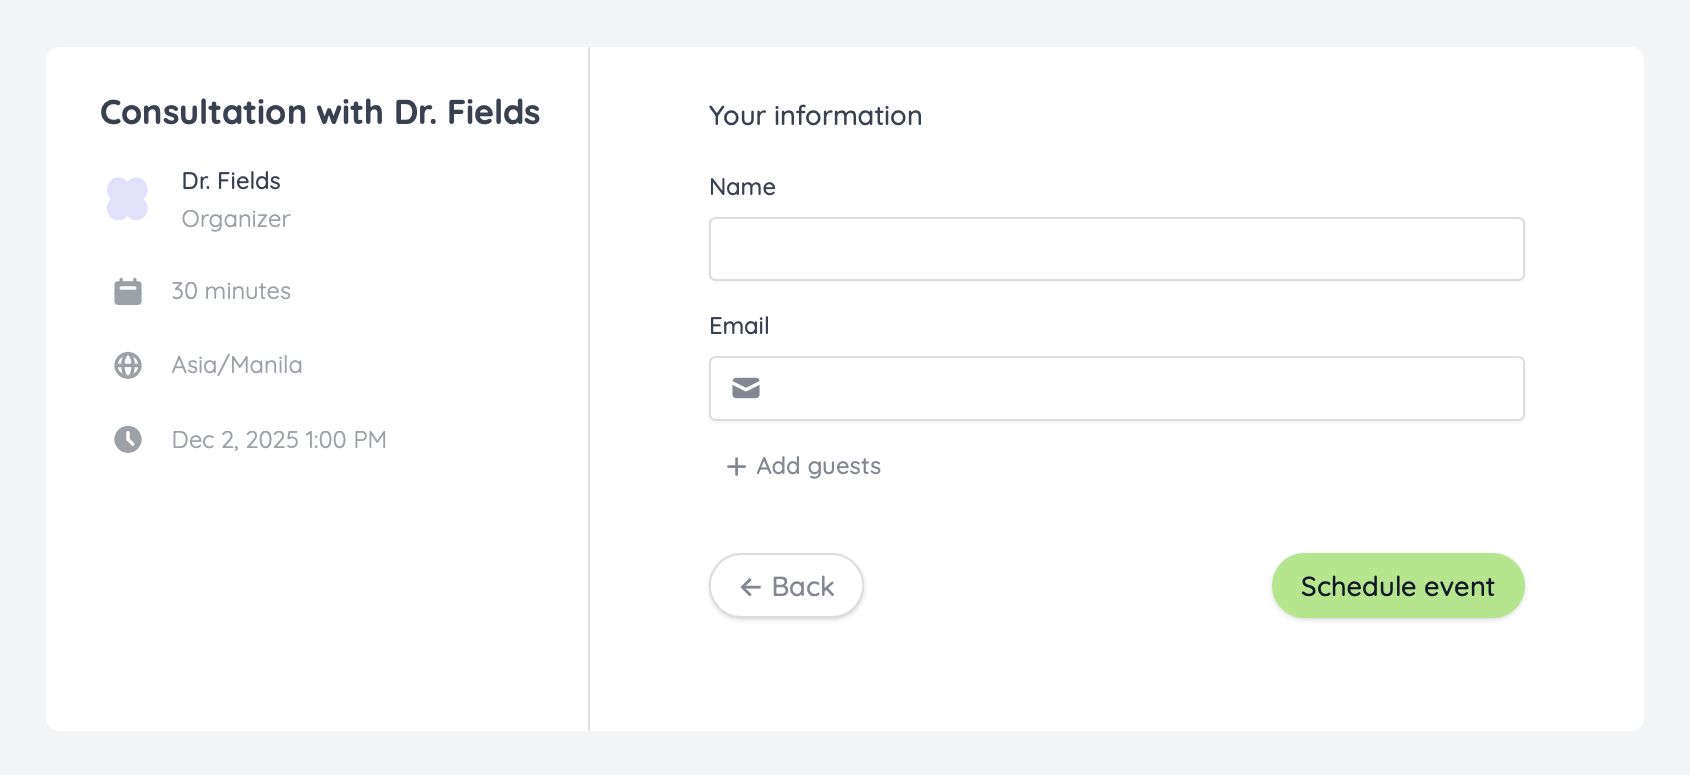Viewport: 1690px width, 775px height.
Task: Click the envelope icon in the Email field
Action: click(x=746, y=388)
